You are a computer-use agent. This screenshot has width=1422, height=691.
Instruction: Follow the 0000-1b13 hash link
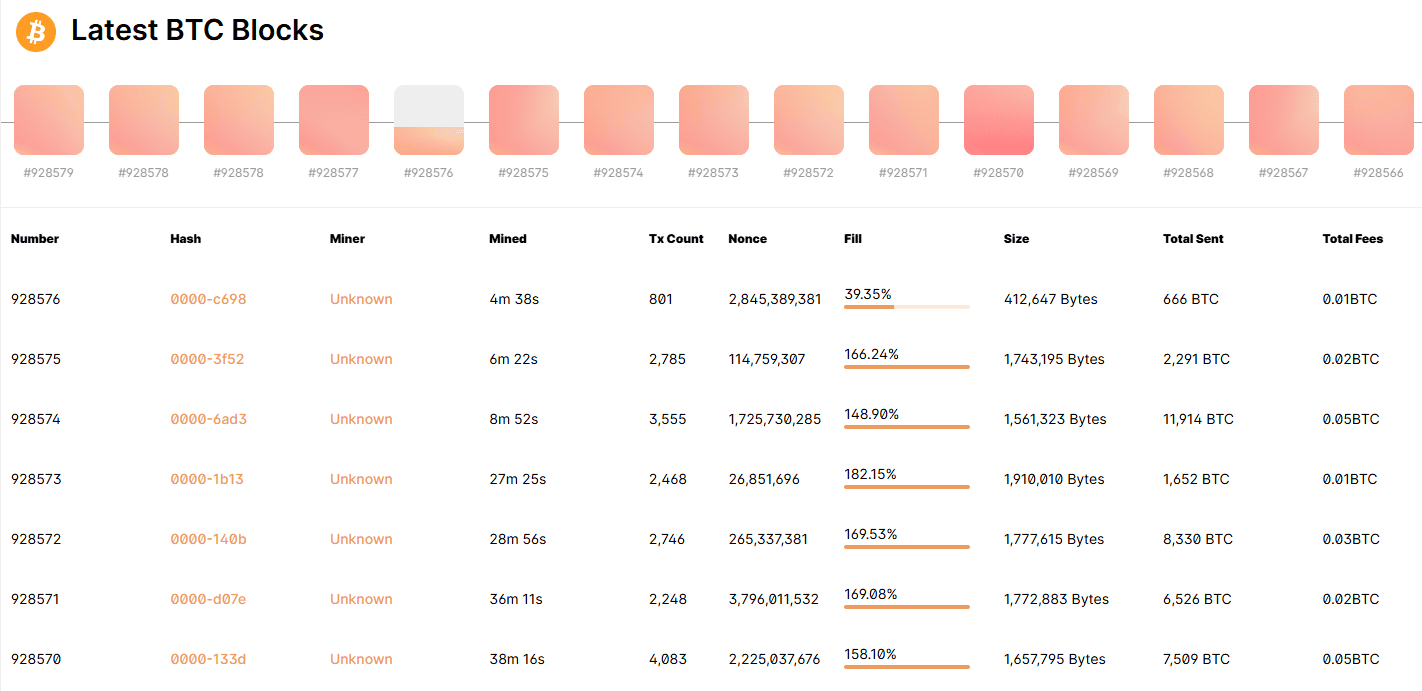207,479
